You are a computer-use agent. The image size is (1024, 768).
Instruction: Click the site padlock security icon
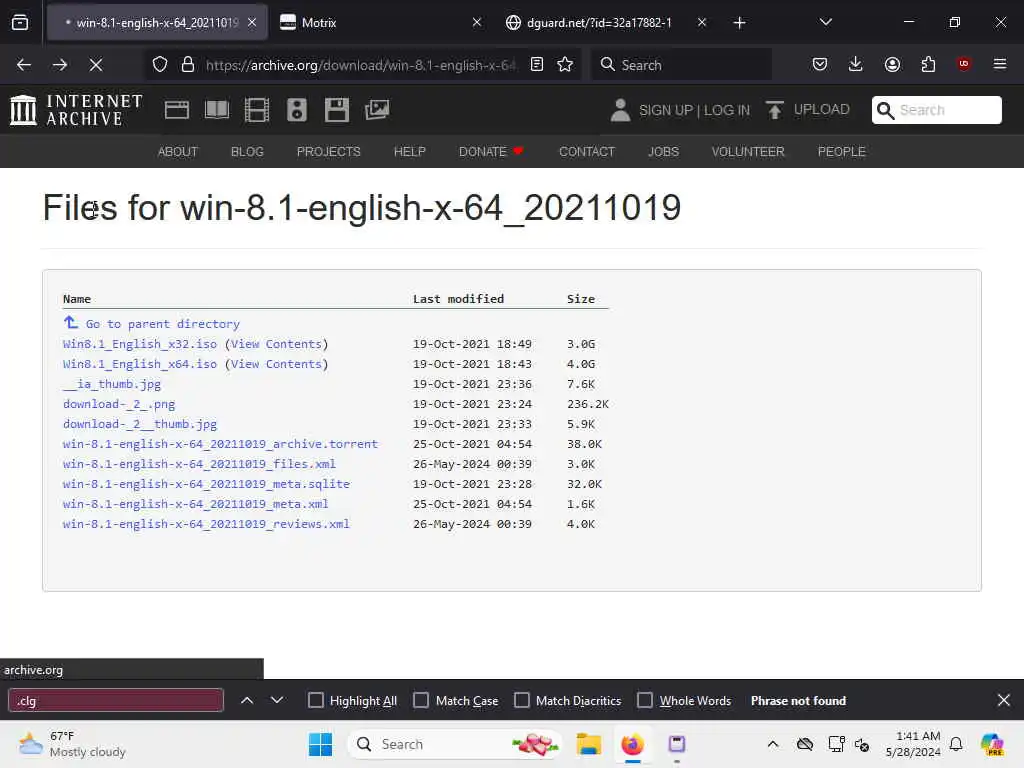[x=188, y=65]
